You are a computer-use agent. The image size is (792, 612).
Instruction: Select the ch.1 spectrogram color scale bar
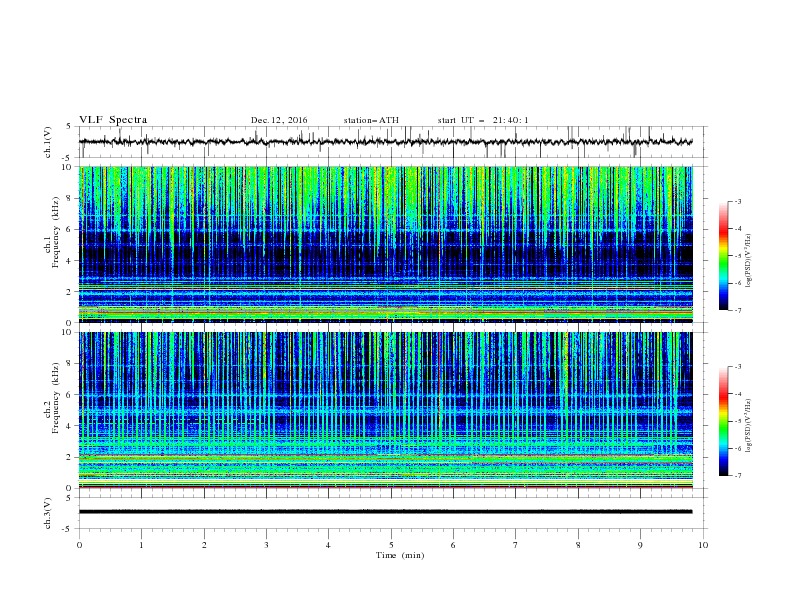[x=723, y=256]
